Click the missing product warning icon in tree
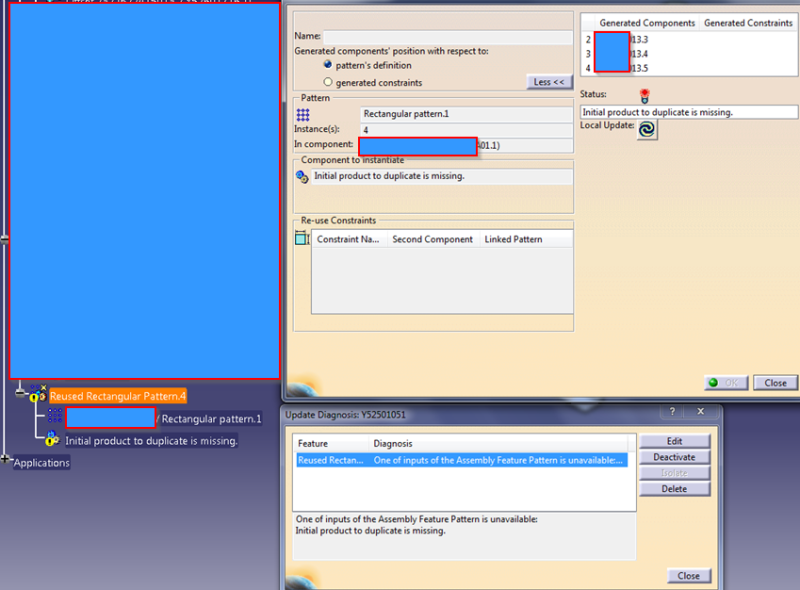 tap(52, 438)
